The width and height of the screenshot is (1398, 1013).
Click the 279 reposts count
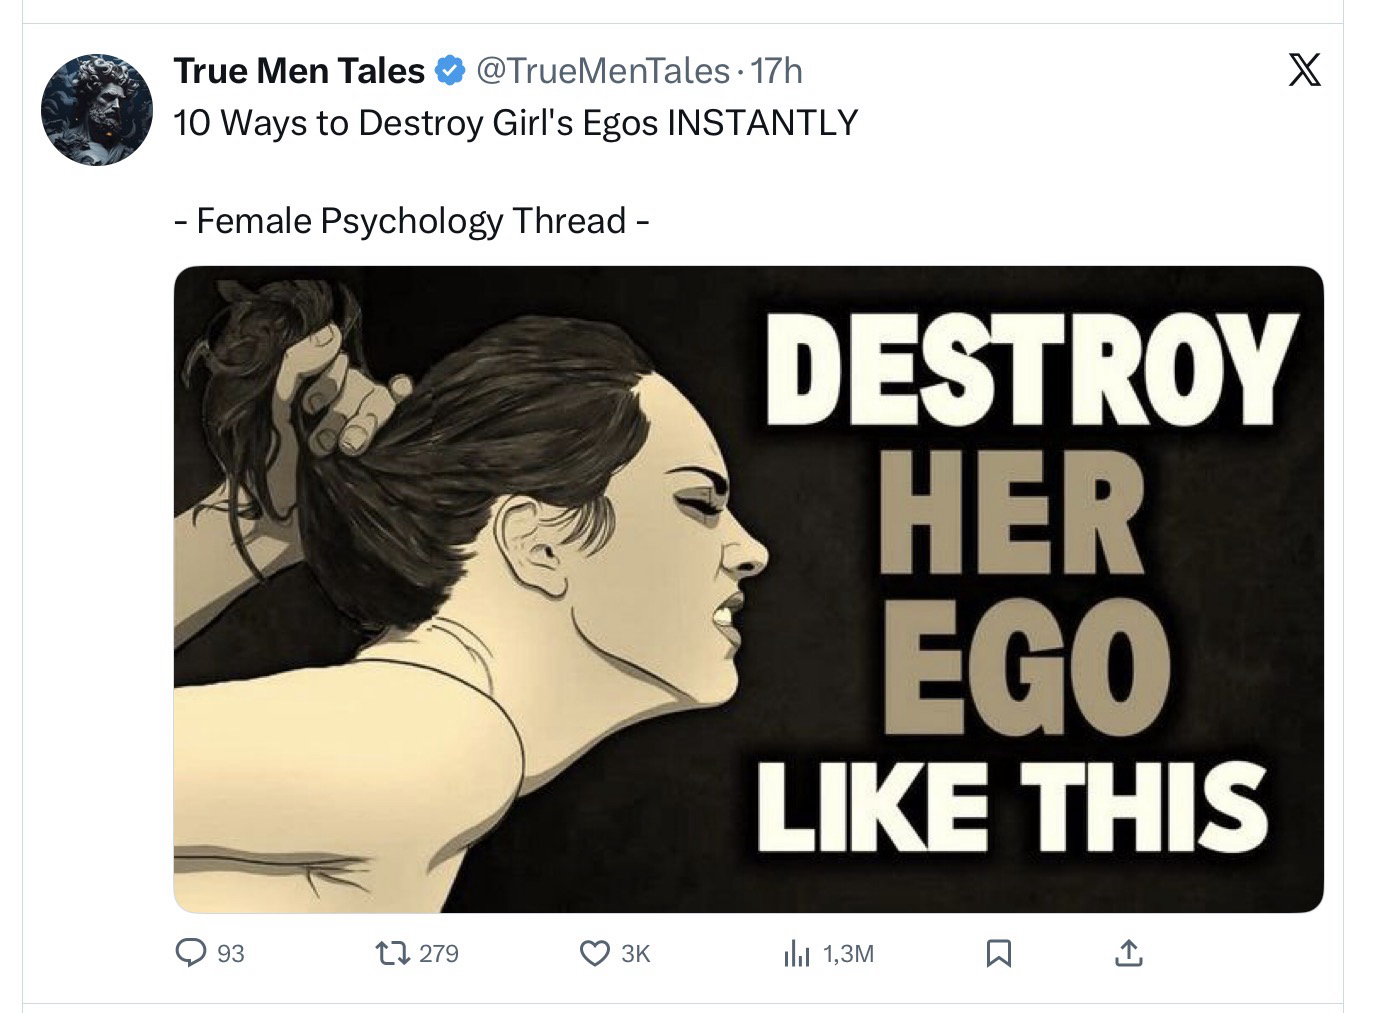(x=439, y=954)
